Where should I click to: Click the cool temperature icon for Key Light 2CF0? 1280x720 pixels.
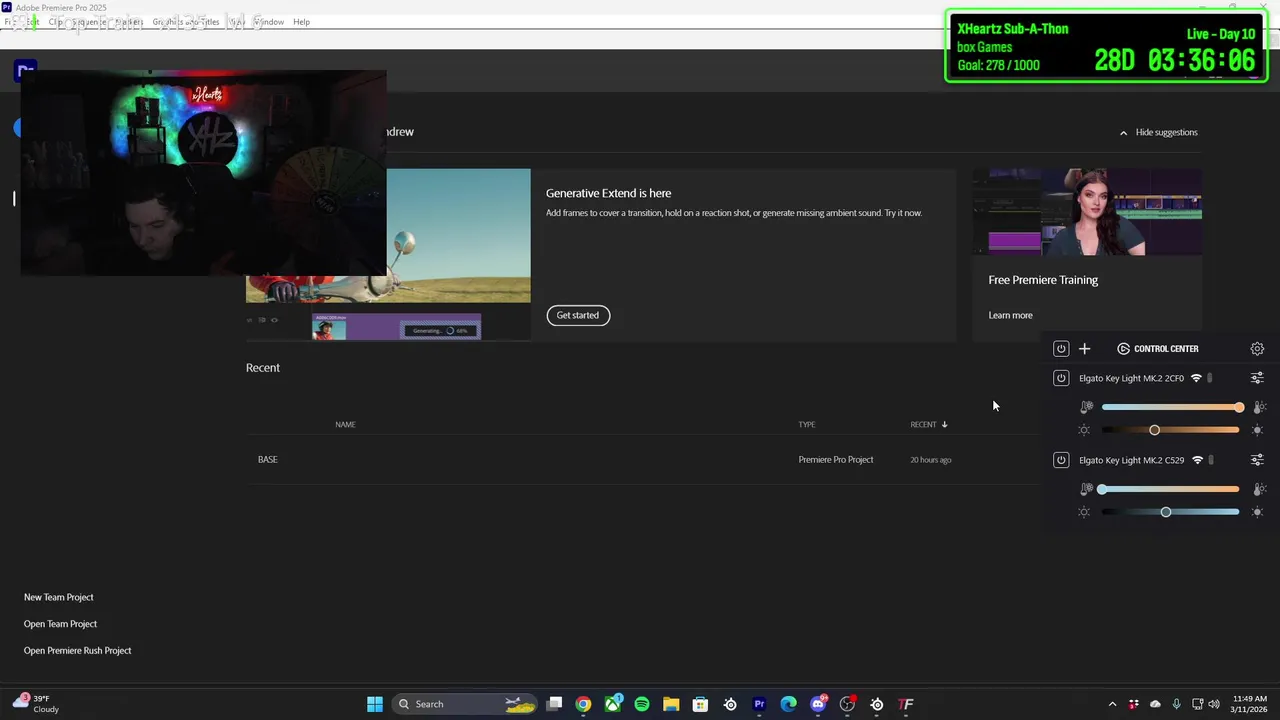1086,407
